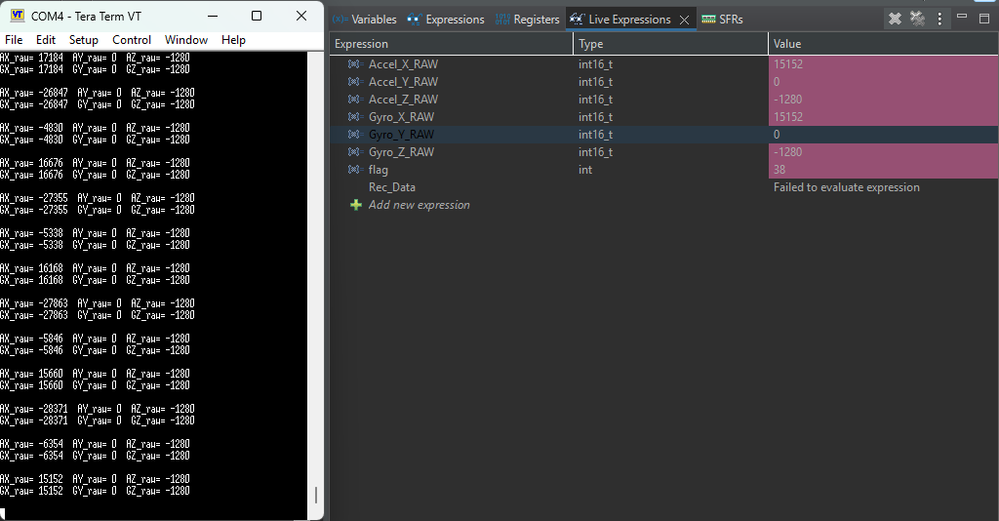Click Accel_Z_RAW value -1280

[787, 99]
